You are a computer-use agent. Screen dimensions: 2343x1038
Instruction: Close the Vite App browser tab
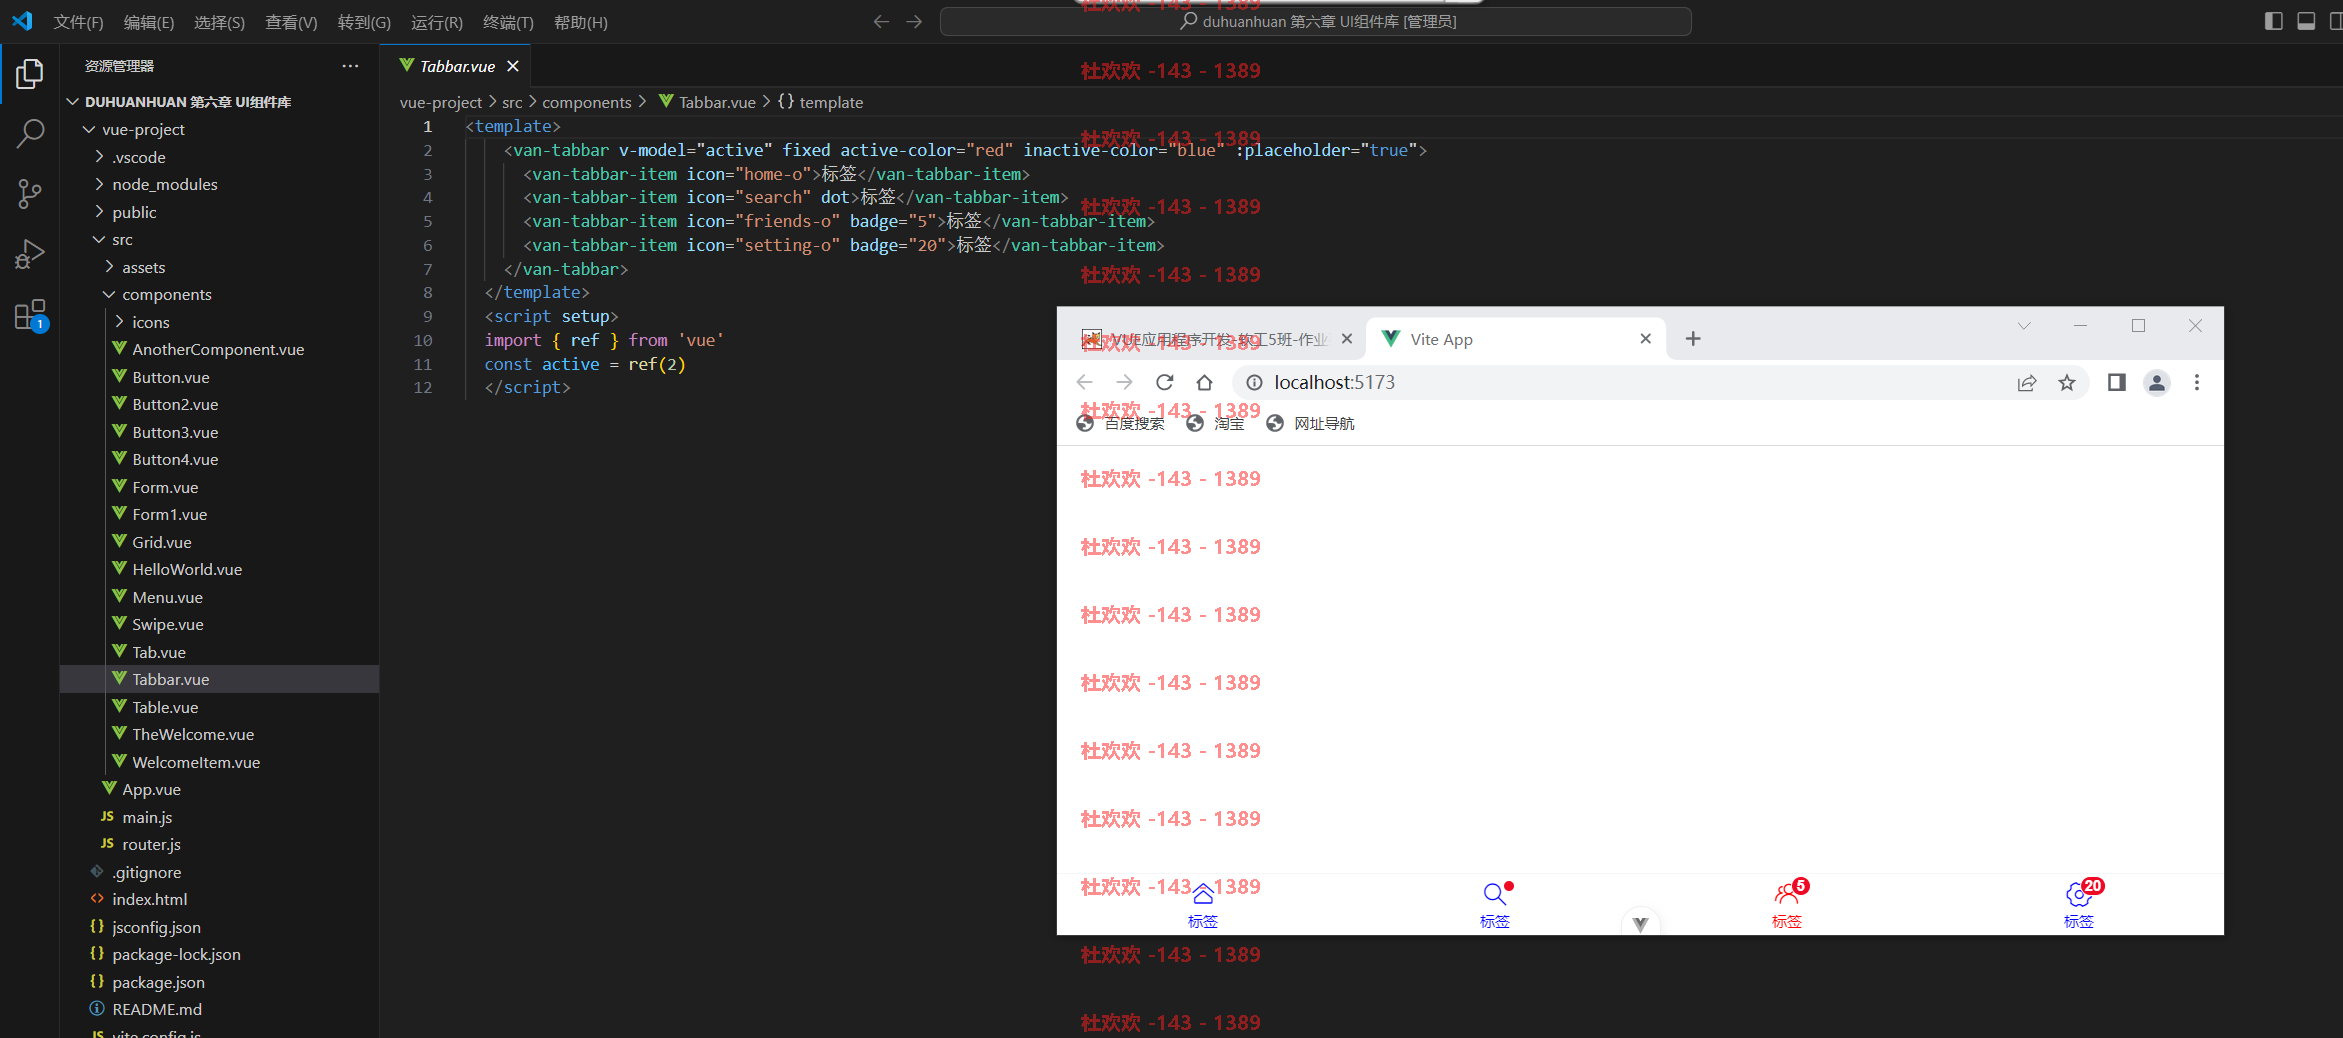click(1645, 339)
